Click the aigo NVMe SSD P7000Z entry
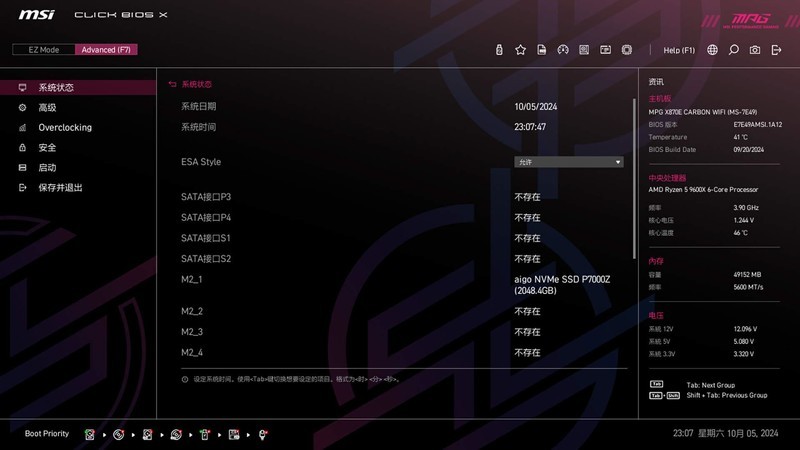This screenshot has width=800, height=450. [x=562, y=285]
